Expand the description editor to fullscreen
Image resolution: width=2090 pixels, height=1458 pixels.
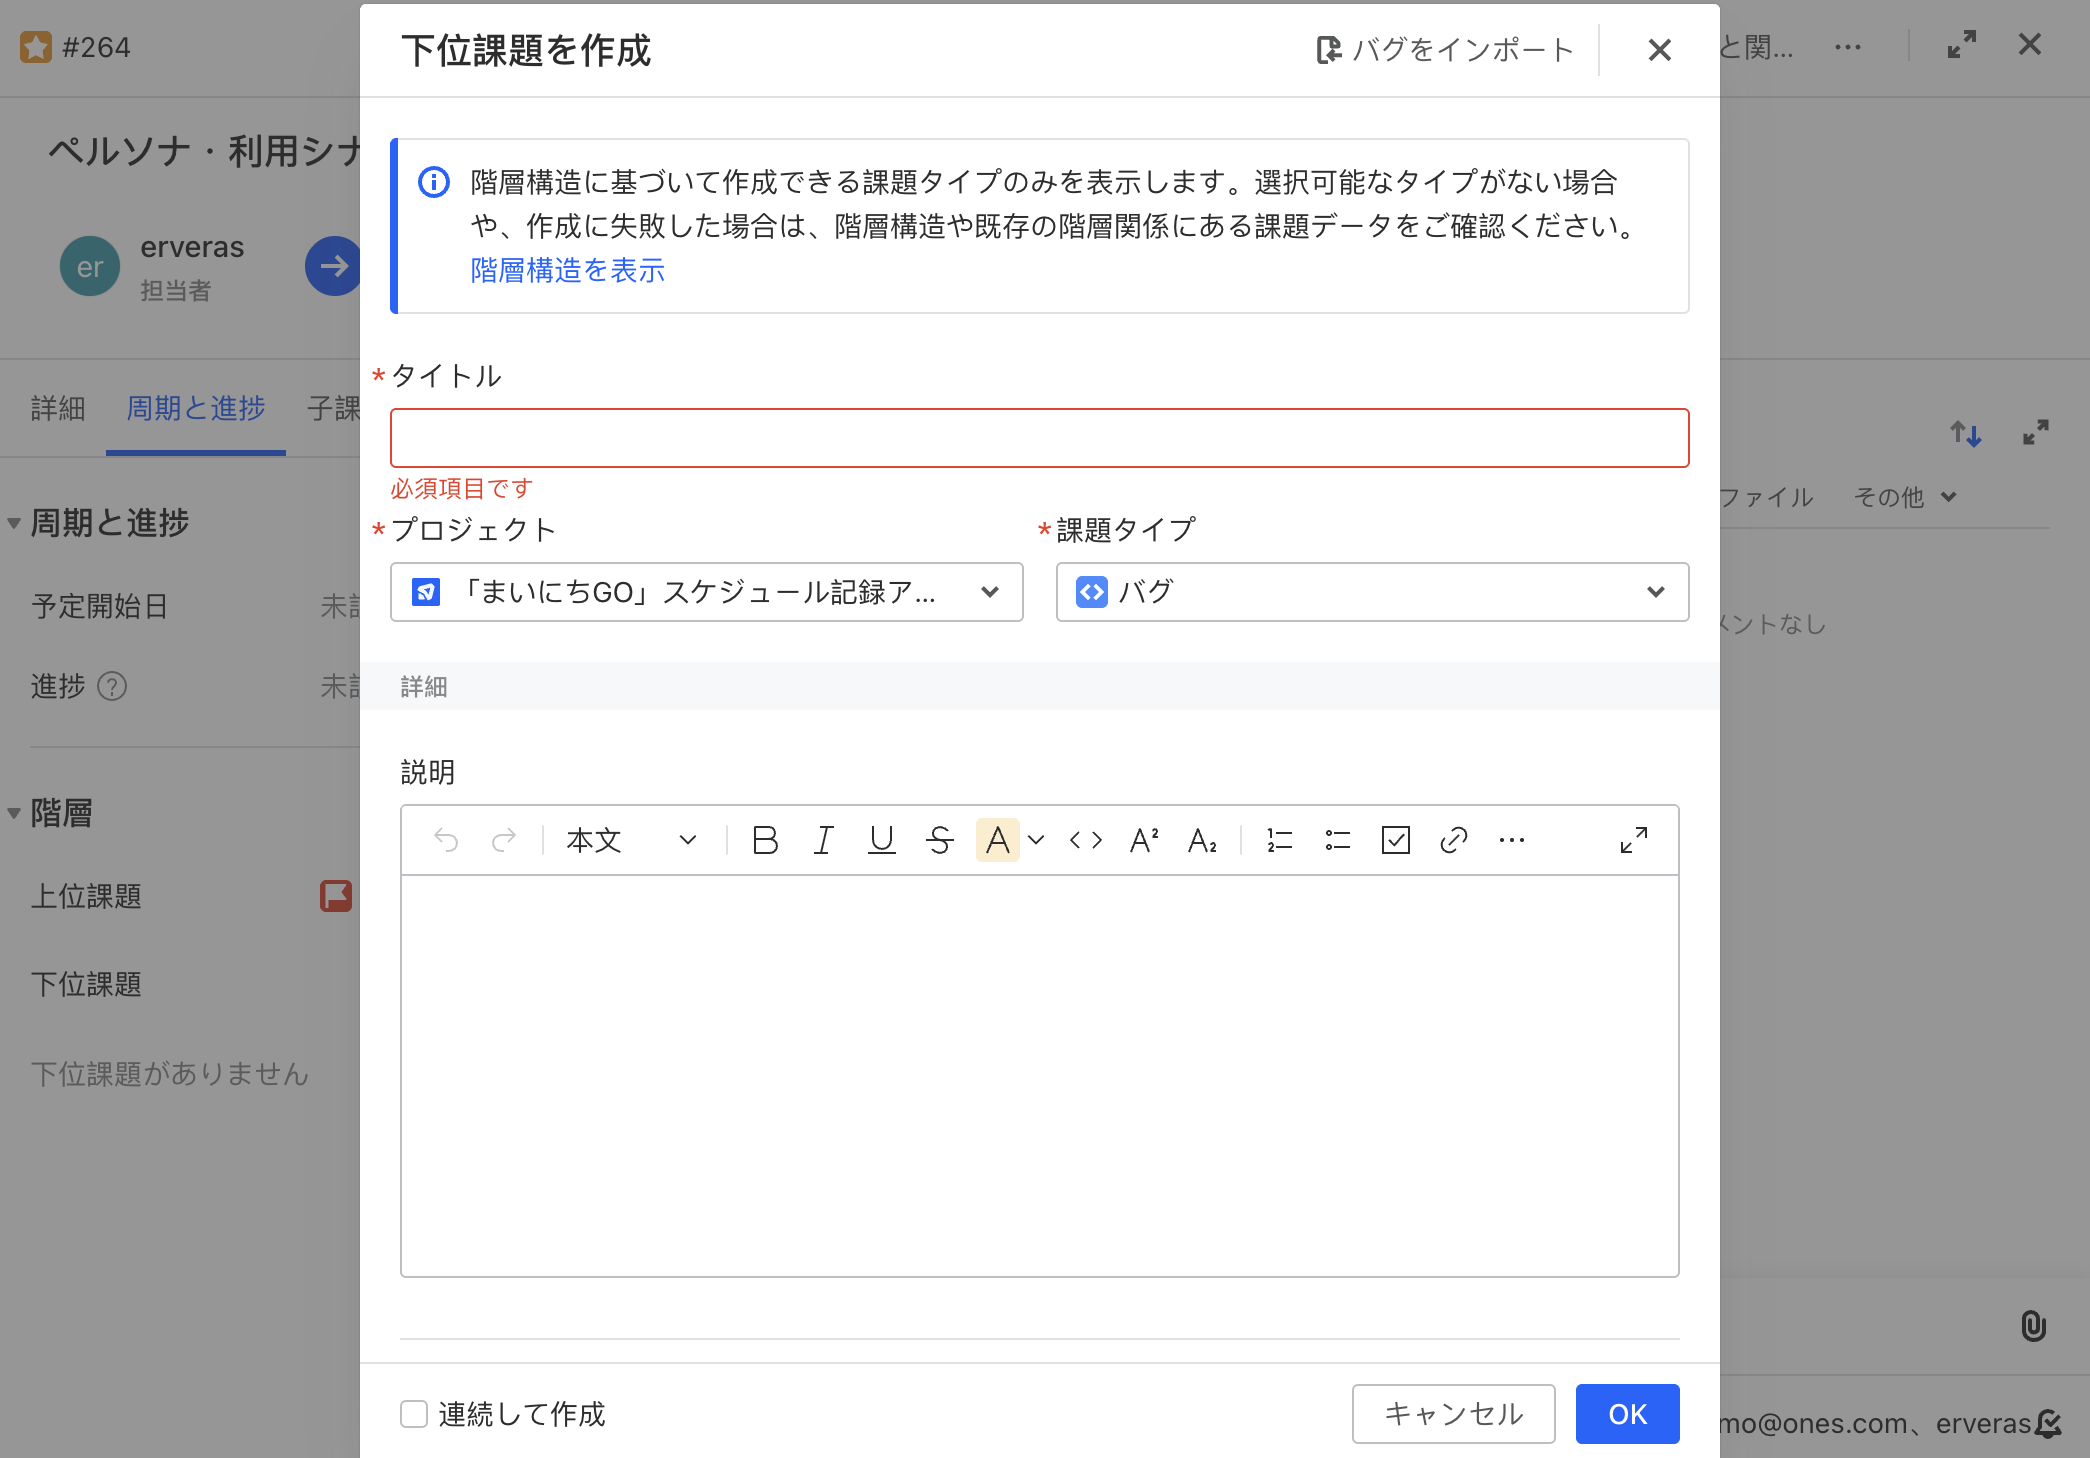coord(1634,840)
